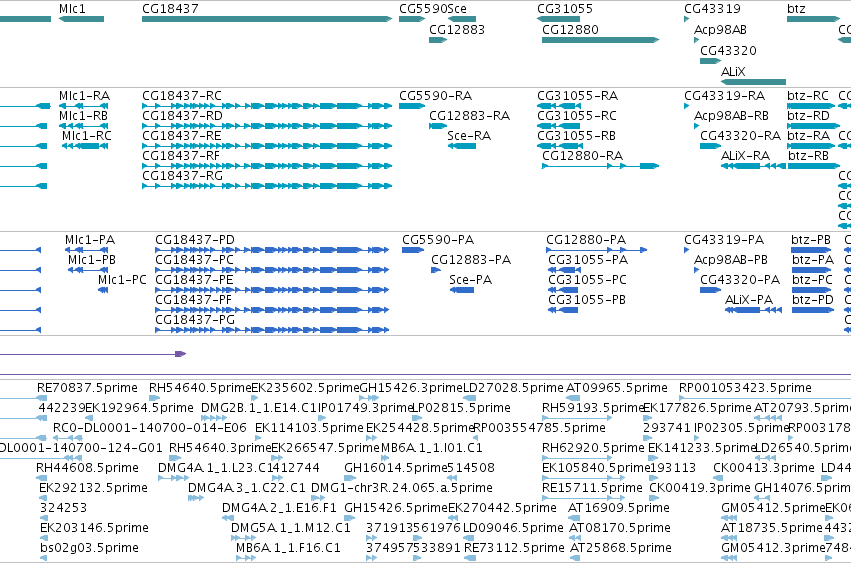Select transcript btz-RD
The image size is (851, 563).
tap(809, 116)
